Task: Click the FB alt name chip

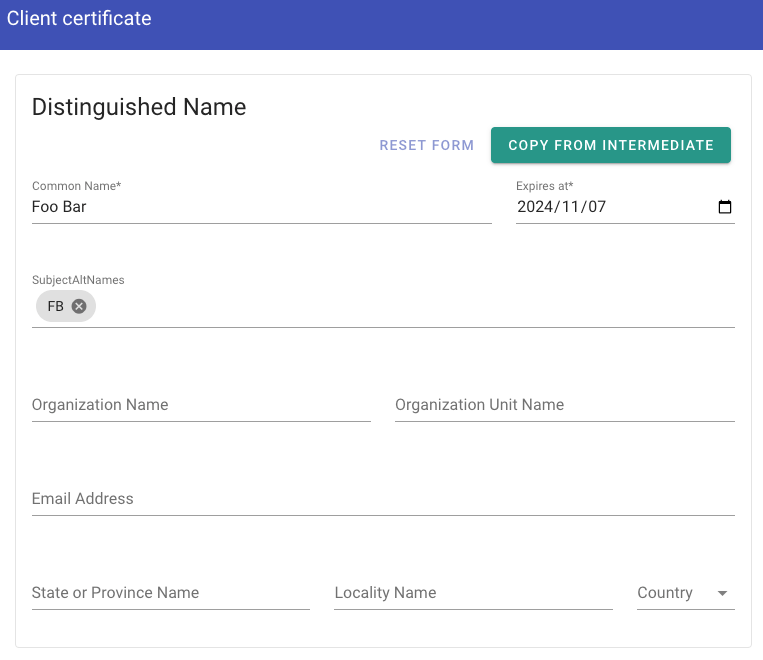Action: (55, 306)
